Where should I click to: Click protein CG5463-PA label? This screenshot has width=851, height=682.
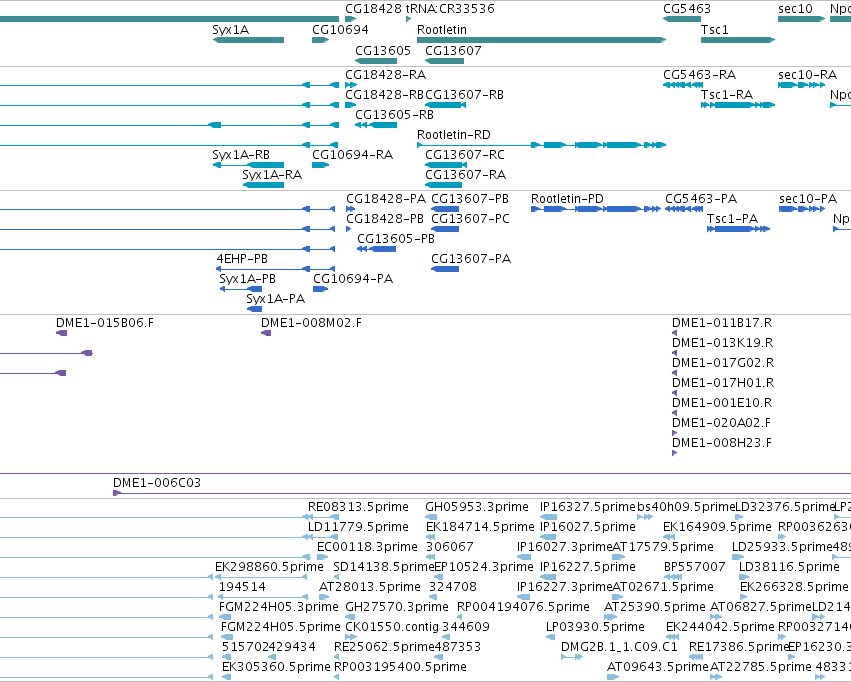click(x=701, y=199)
